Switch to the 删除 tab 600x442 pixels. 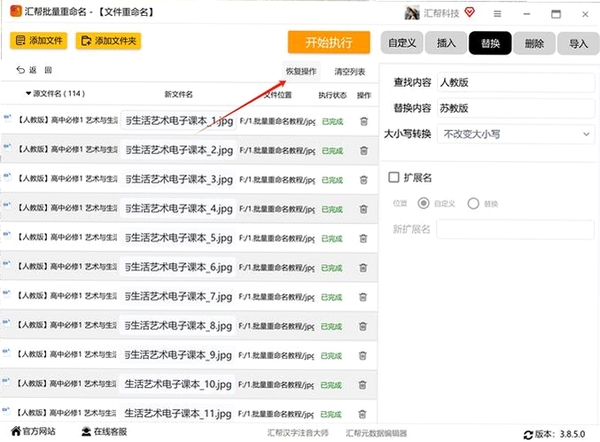click(534, 44)
